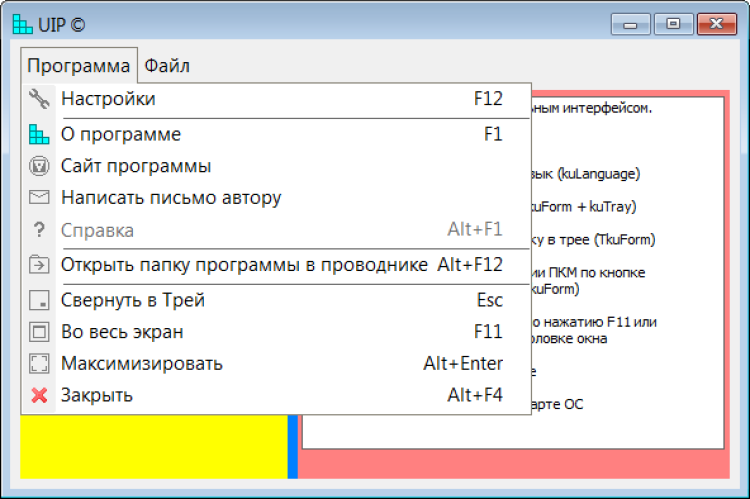Choose О программе menu entry
Viewport: 750px width, 499px height.
click(120, 134)
